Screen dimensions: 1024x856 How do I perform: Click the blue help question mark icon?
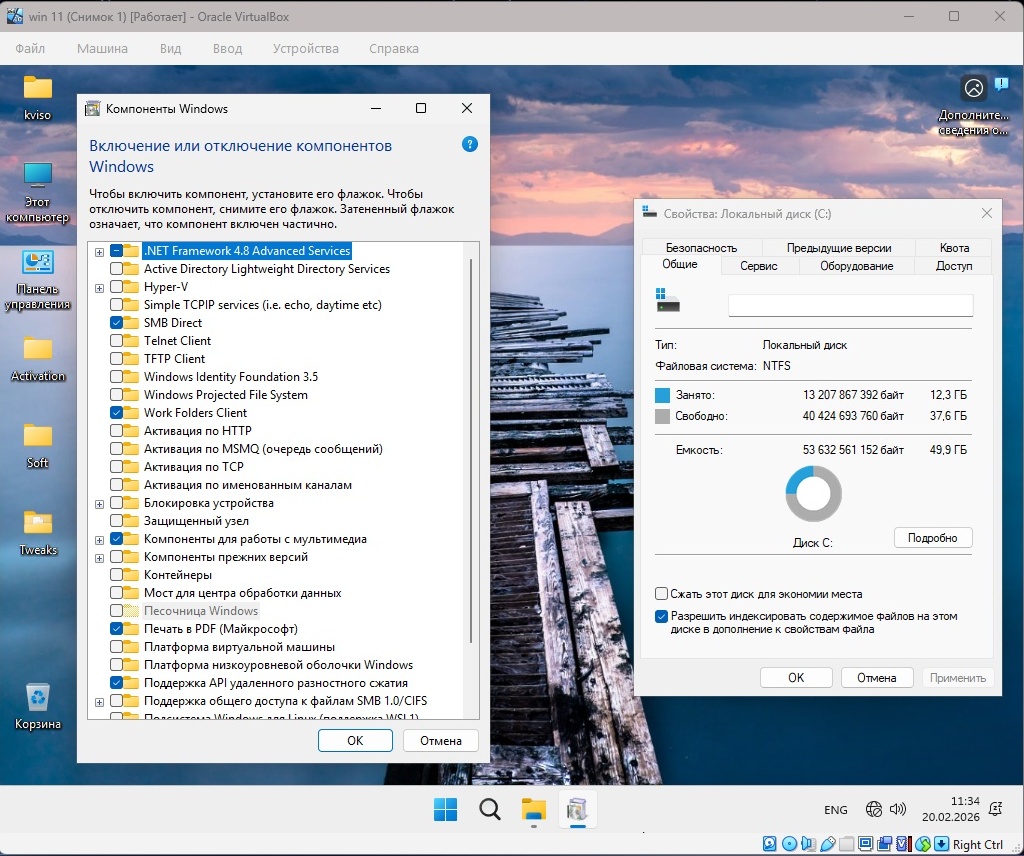(470, 145)
